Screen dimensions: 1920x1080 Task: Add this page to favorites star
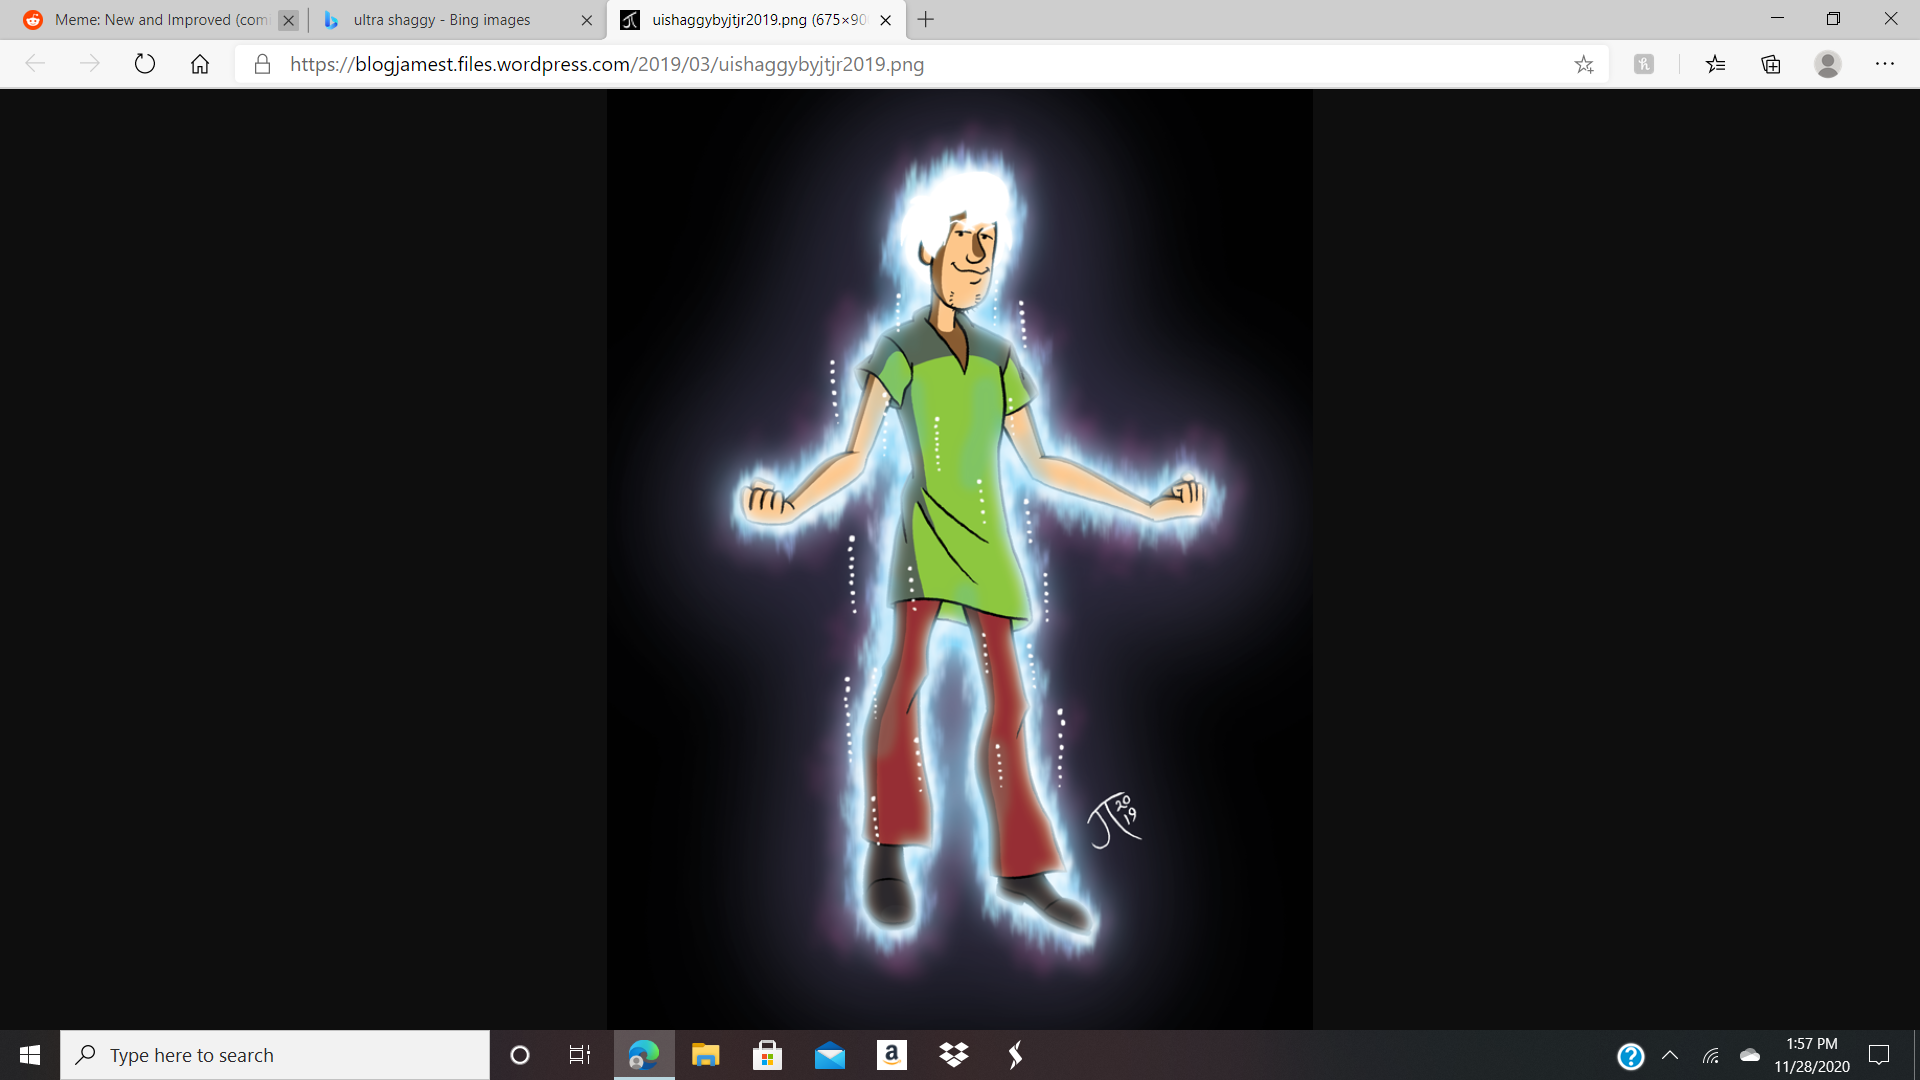[x=1584, y=64]
